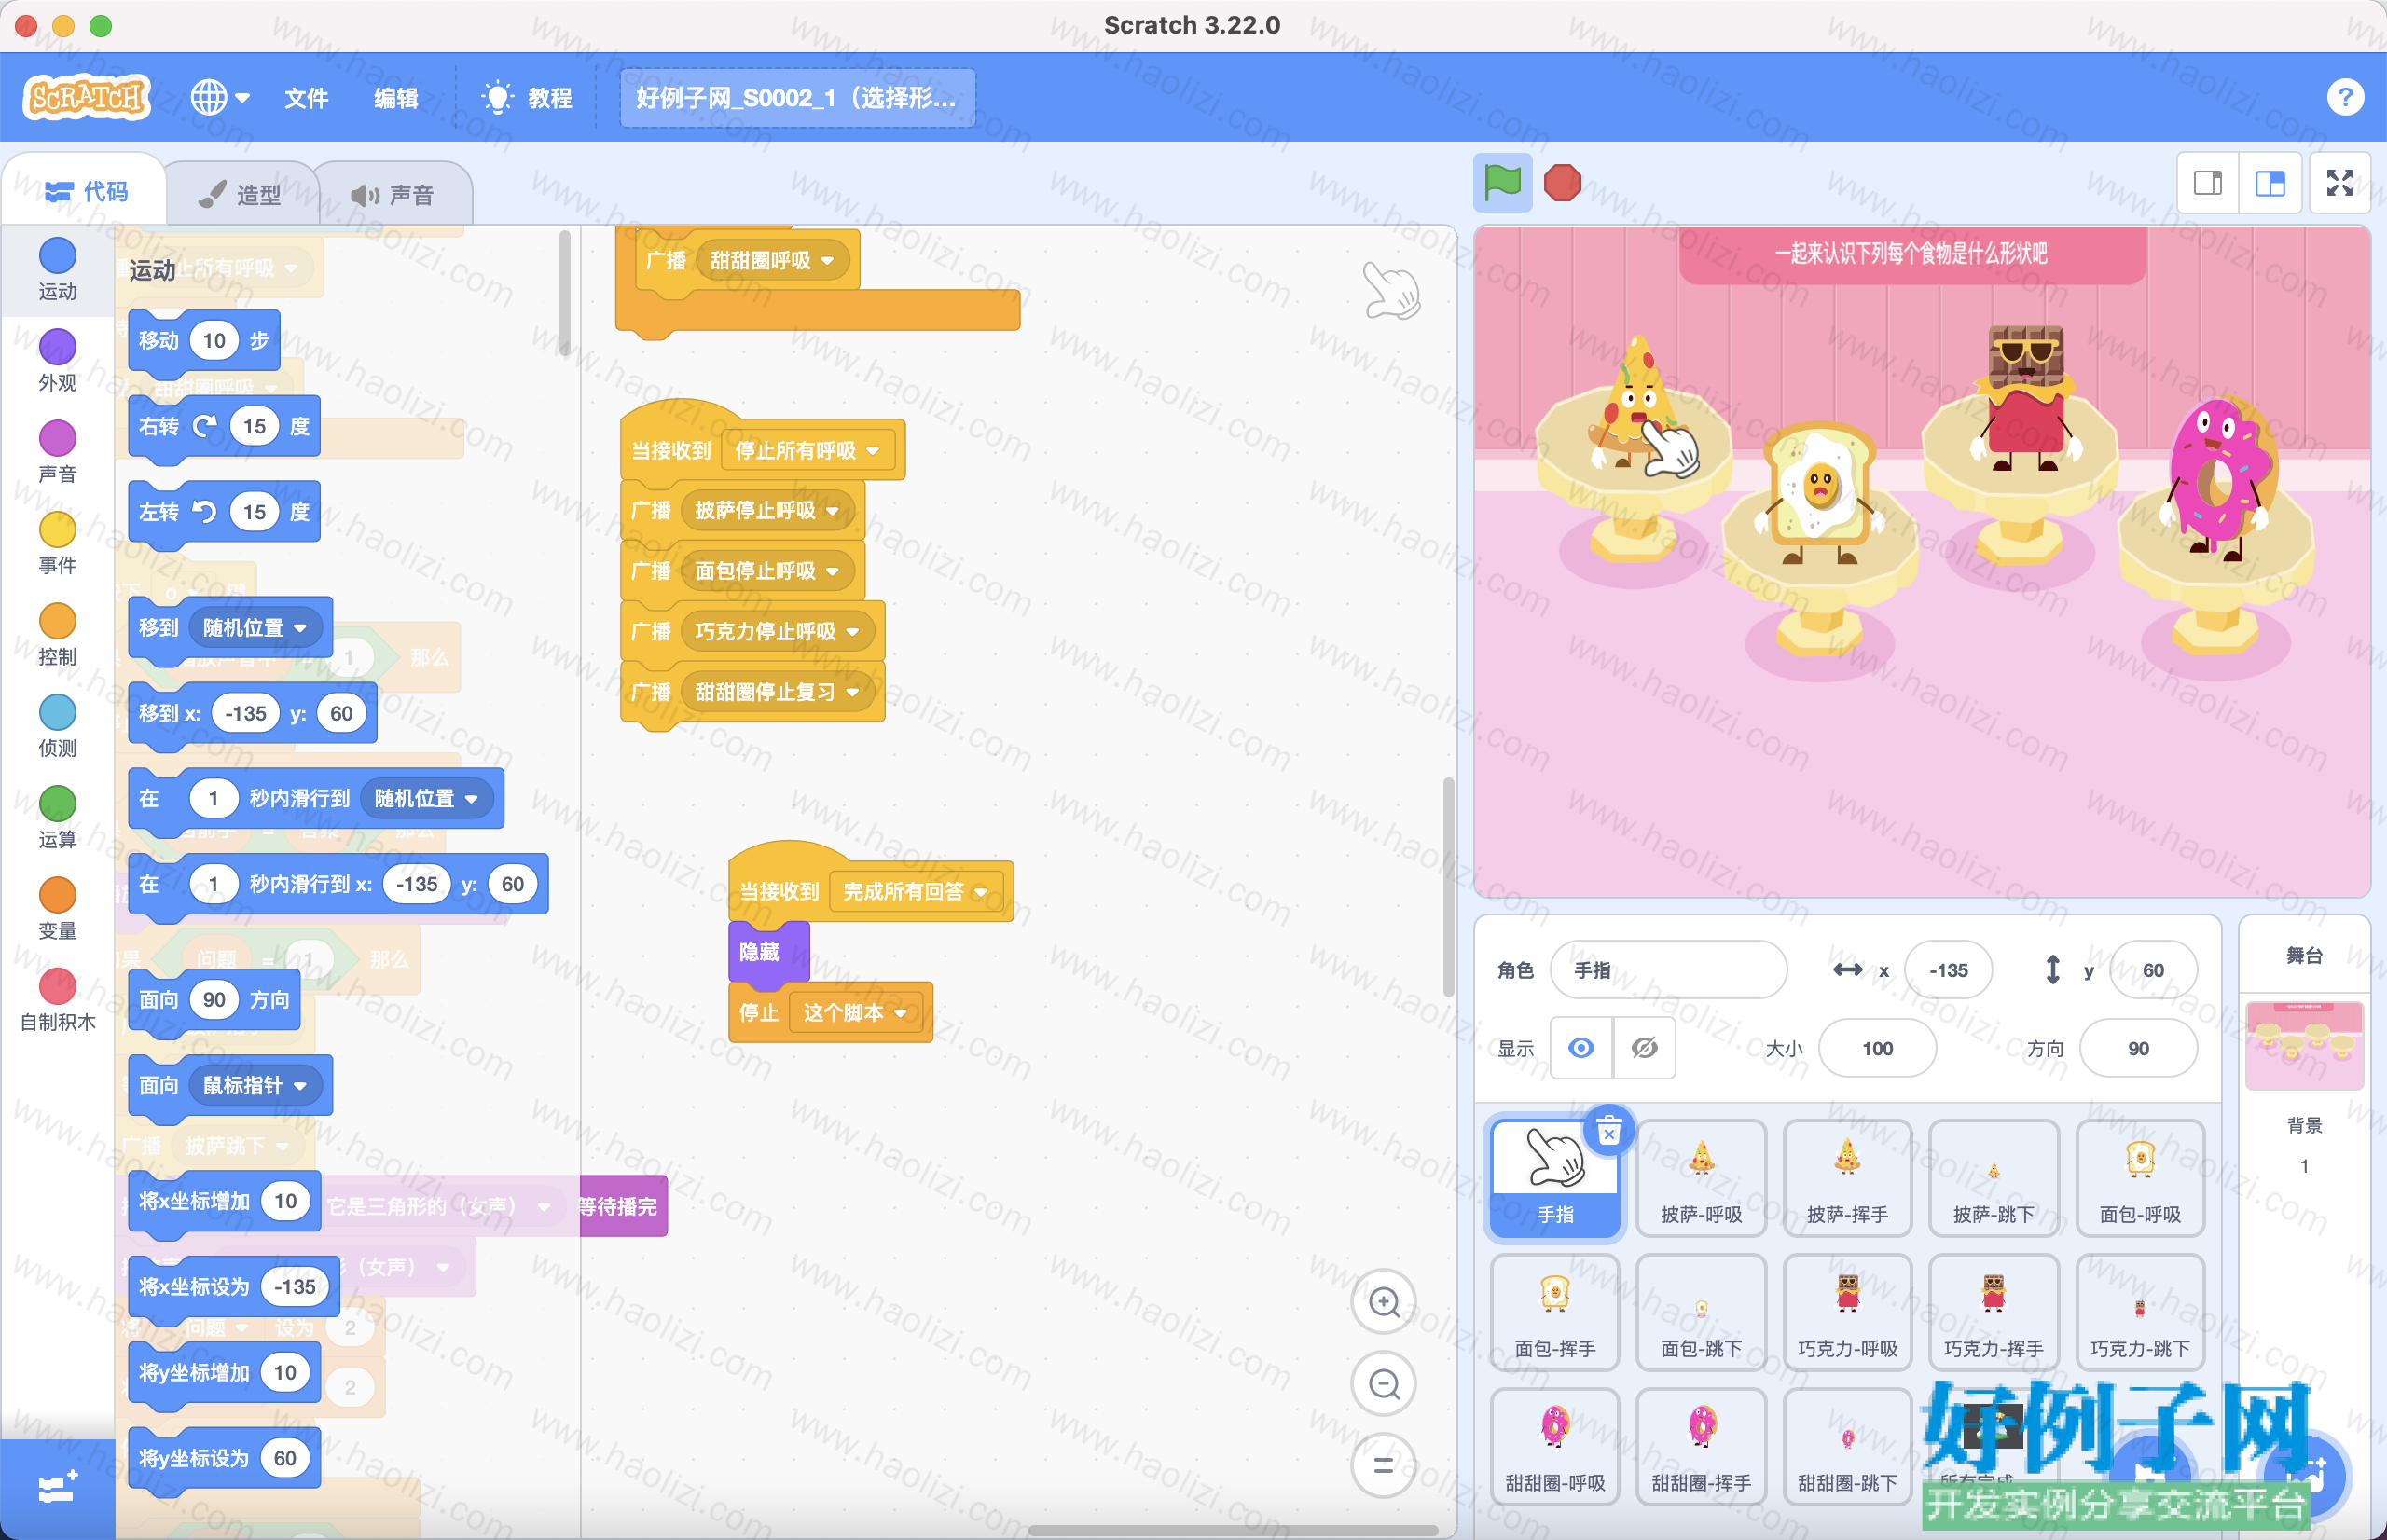Open 披萨停止呼吸 broadcast dropdown
Viewport: 2387px width, 1540px height.
(x=766, y=510)
